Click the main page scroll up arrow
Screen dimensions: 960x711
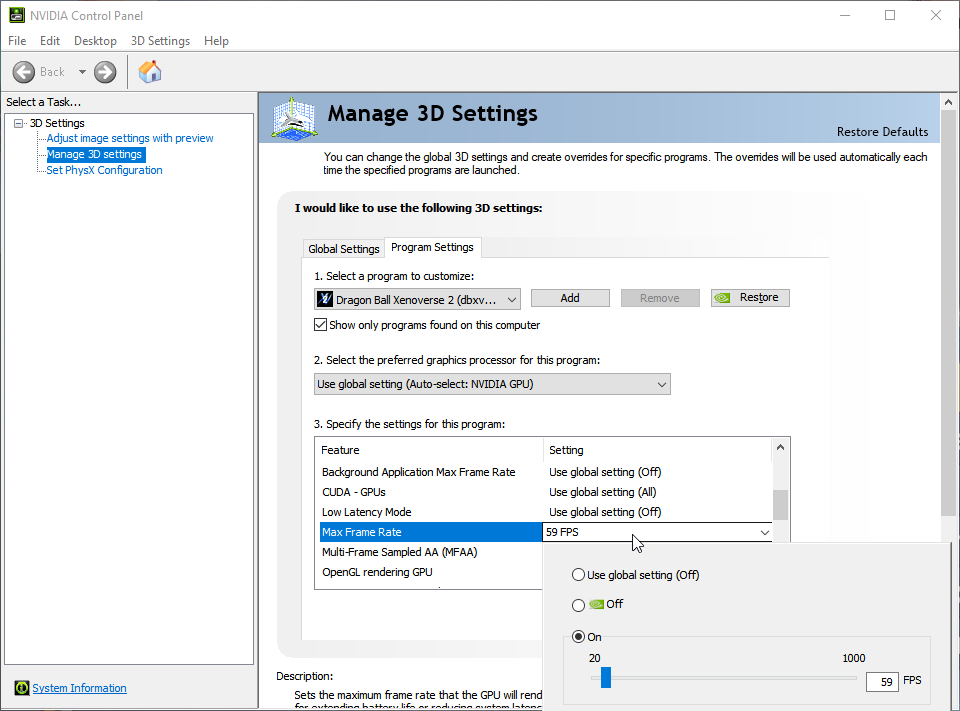pos(948,102)
